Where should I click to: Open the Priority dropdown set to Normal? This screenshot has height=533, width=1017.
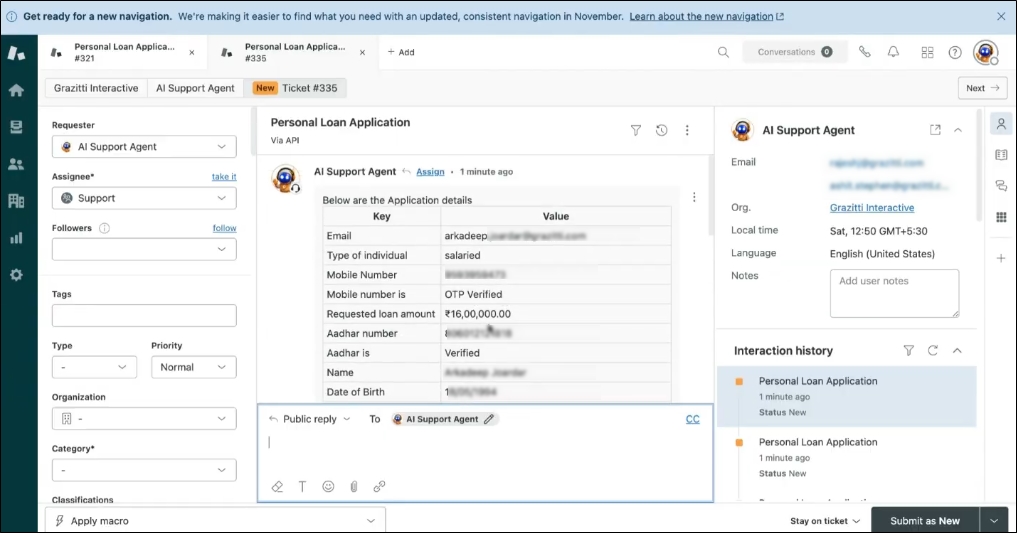pyautogui.click(x=193, y=367)
